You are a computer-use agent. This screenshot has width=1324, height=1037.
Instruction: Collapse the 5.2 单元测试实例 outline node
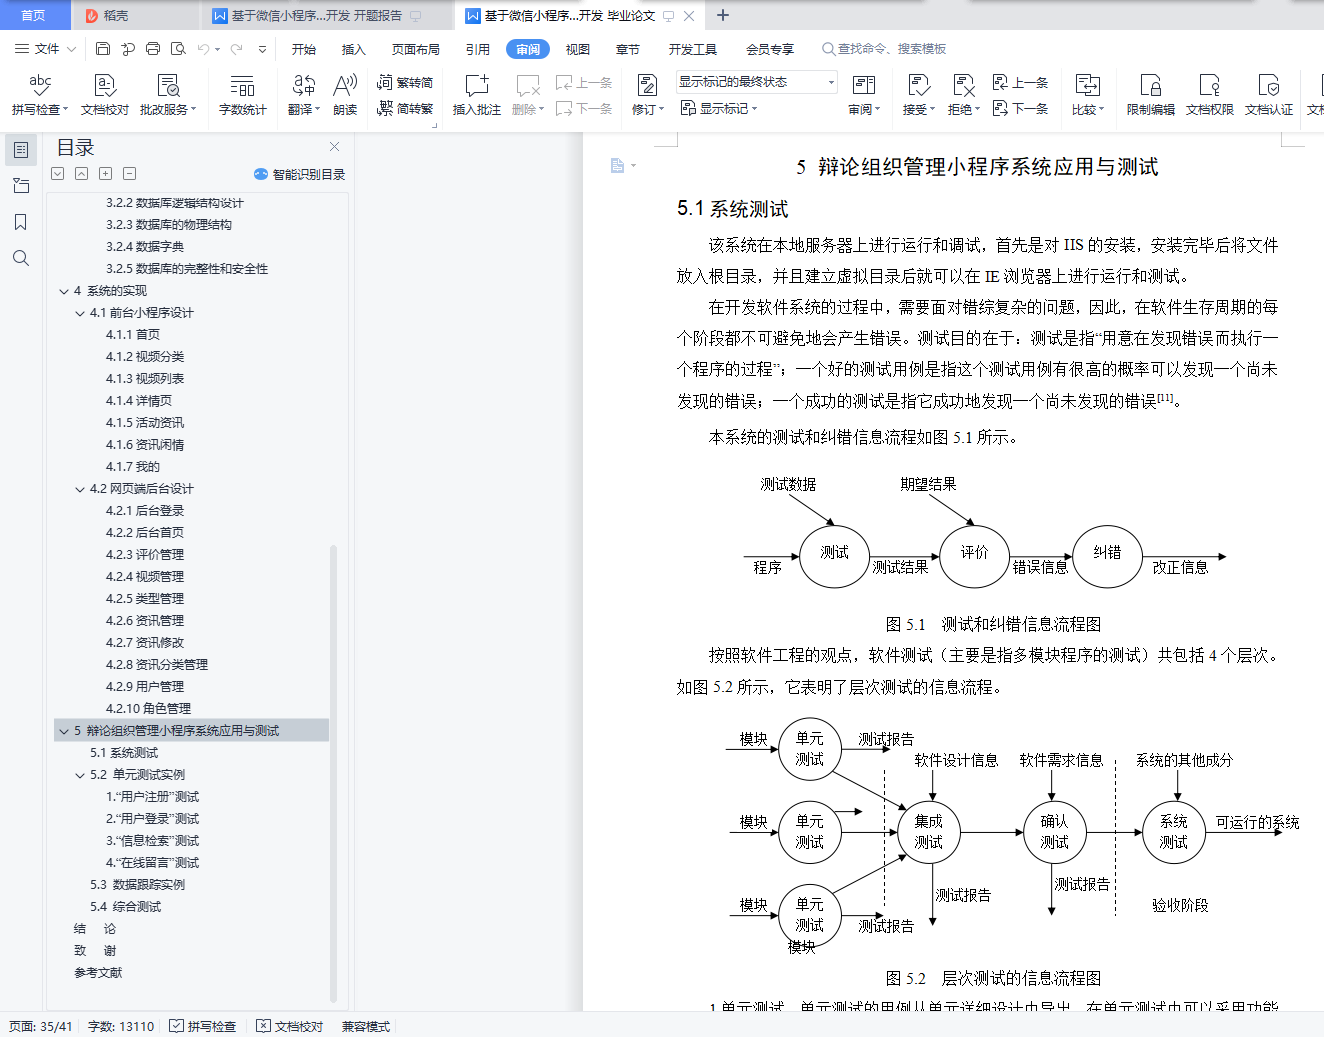coord(80,775)
